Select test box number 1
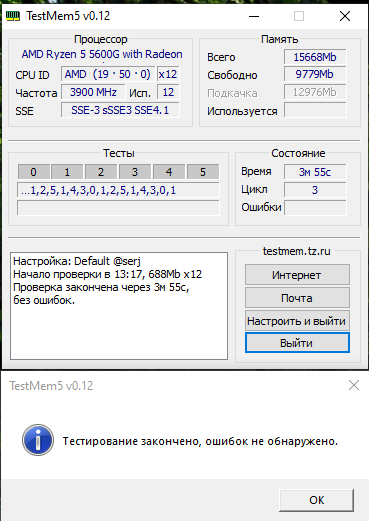 coord(67,172)
